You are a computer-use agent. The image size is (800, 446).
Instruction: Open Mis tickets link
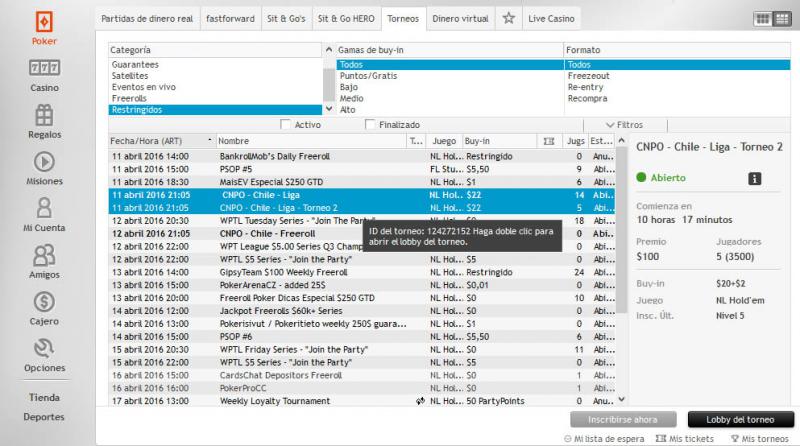(685, 439)
